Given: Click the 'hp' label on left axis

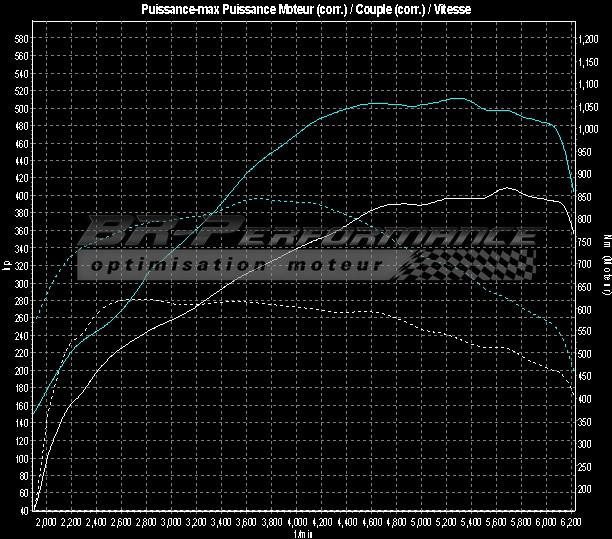Looking at the screenshot, I should (x=6, y=265).
